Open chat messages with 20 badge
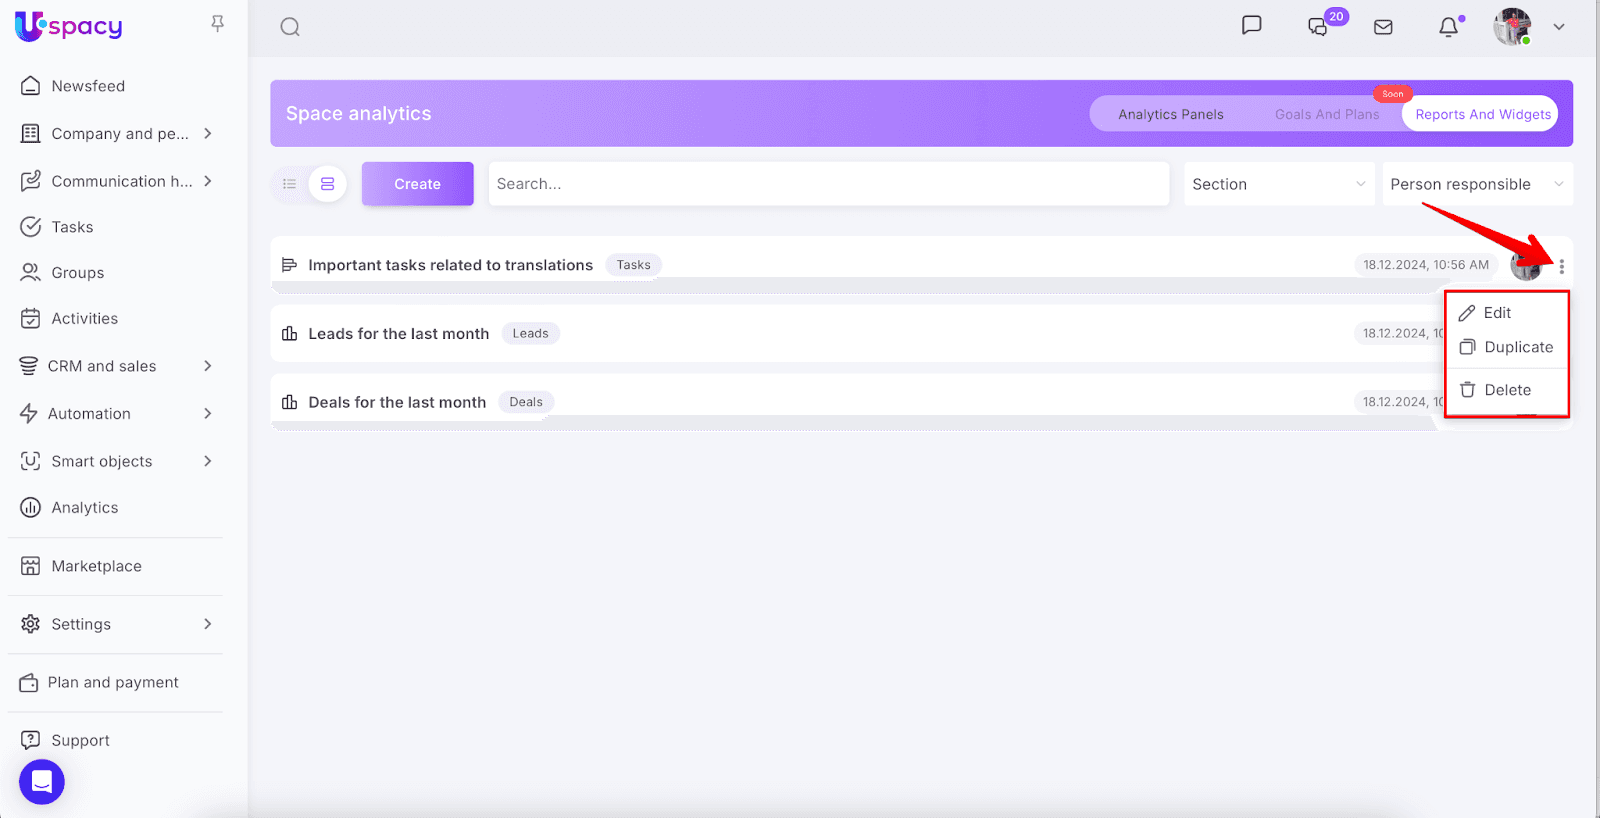This screenshot has width=1600, height=818. (x=1320, y=26)
